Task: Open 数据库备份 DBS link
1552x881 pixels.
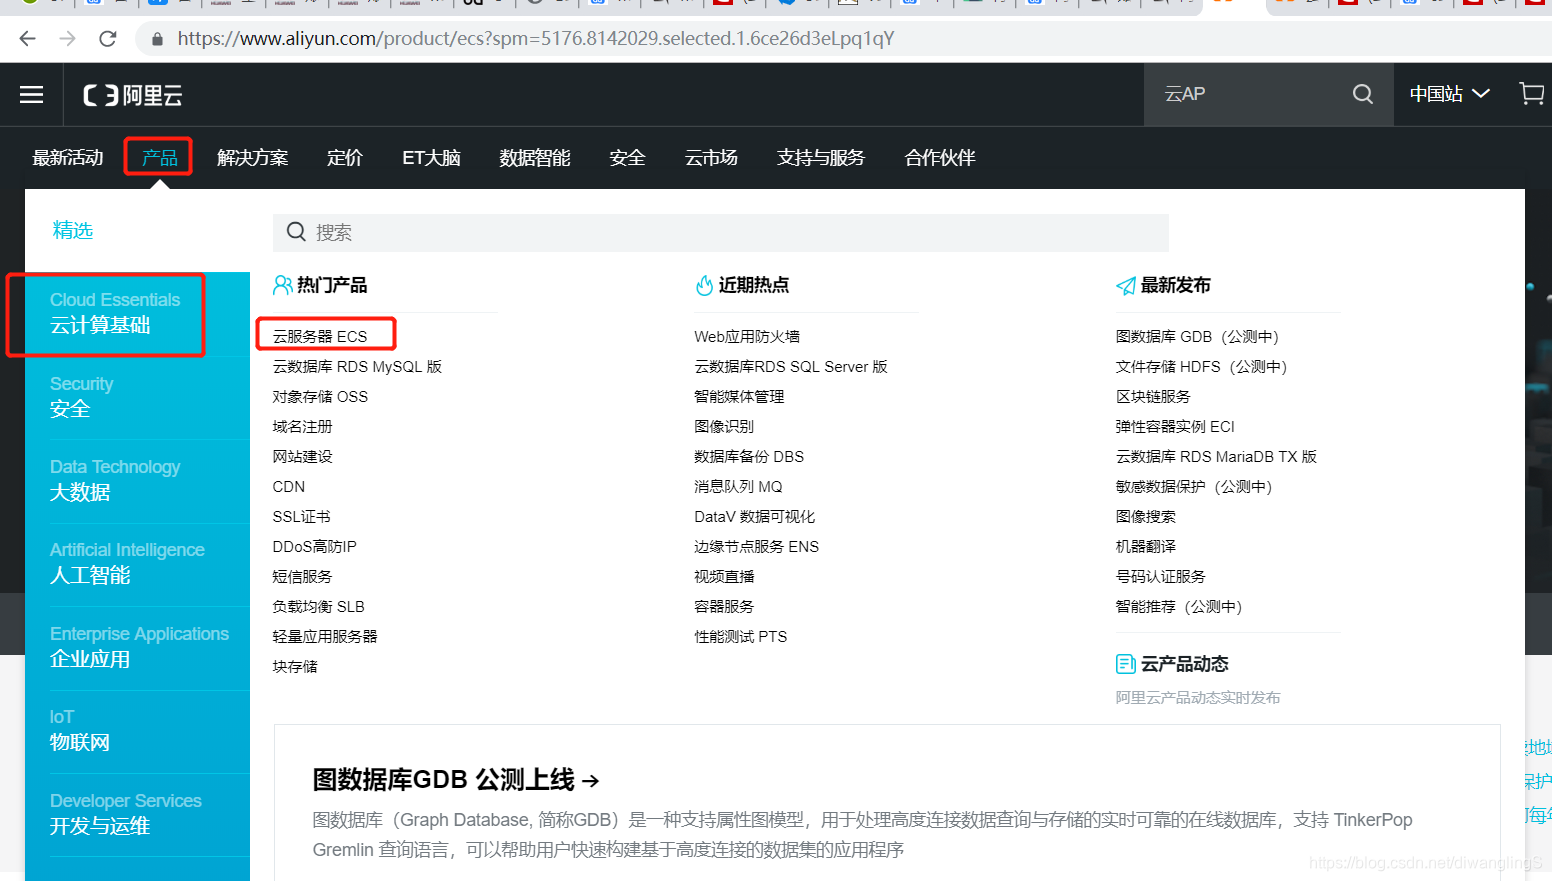Action: [749, 457]
